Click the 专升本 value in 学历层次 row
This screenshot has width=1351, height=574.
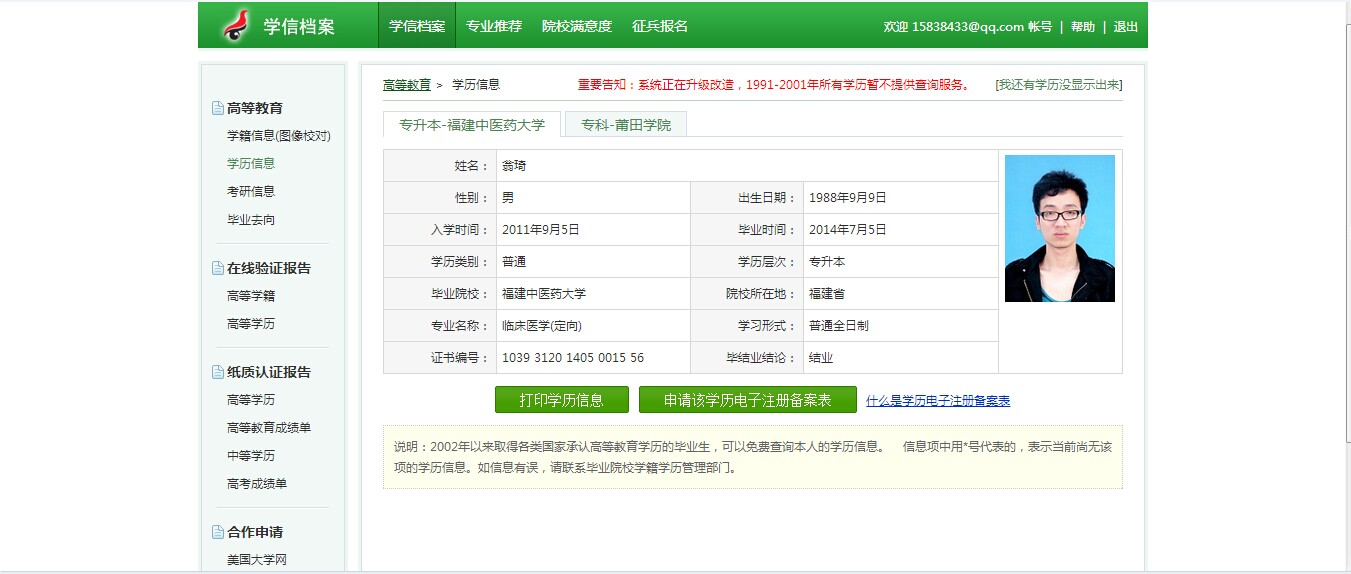pyautogui.click(x=827, y=262)
